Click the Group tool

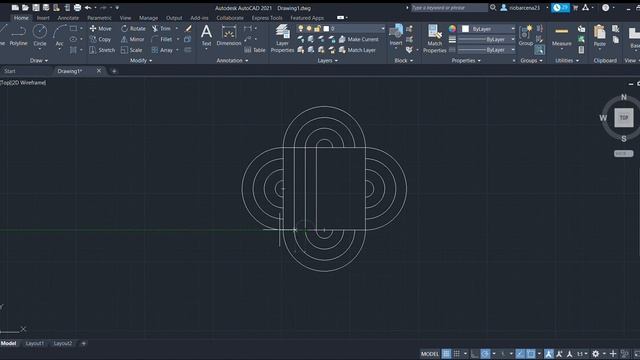tap(526, 36)
